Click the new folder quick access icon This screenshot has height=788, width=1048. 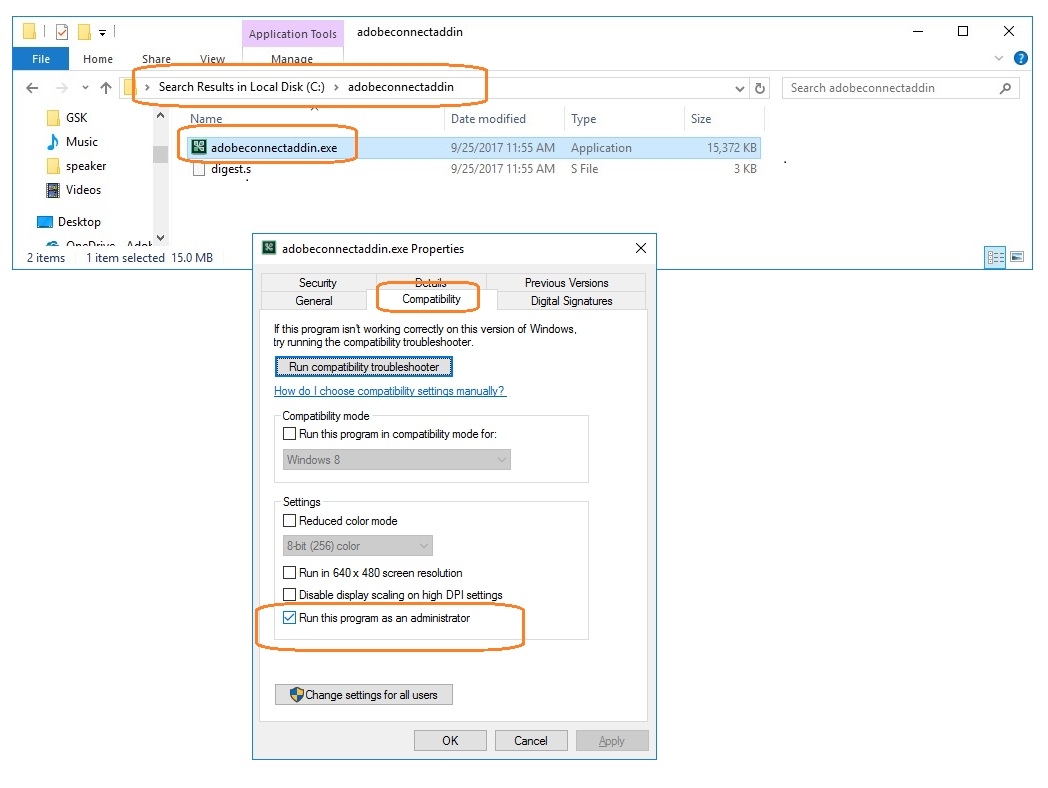[84, 31]
